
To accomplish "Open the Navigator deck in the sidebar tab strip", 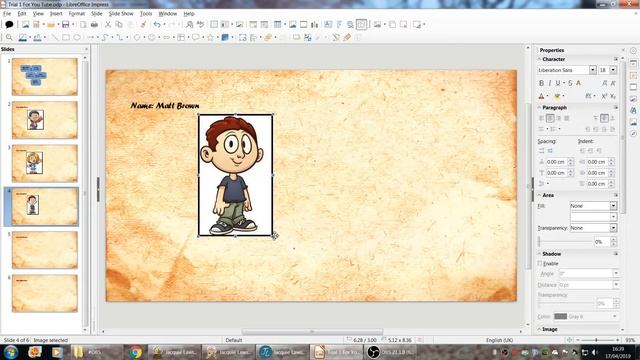I will [633, 134].
